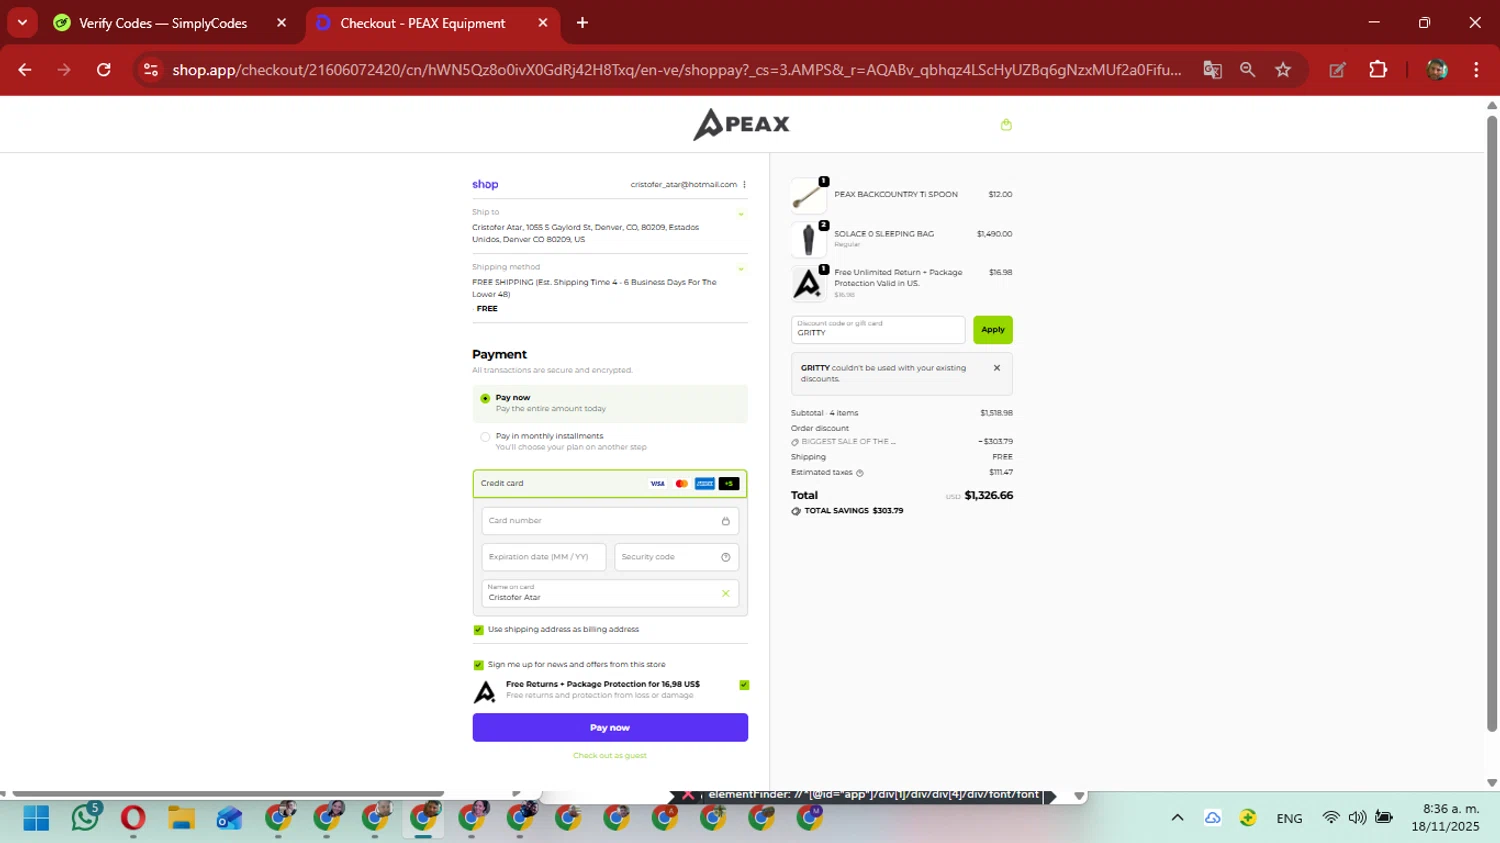Click the Mastercard icon
This screenshot has height=843, width=1500.
point(681,484)
